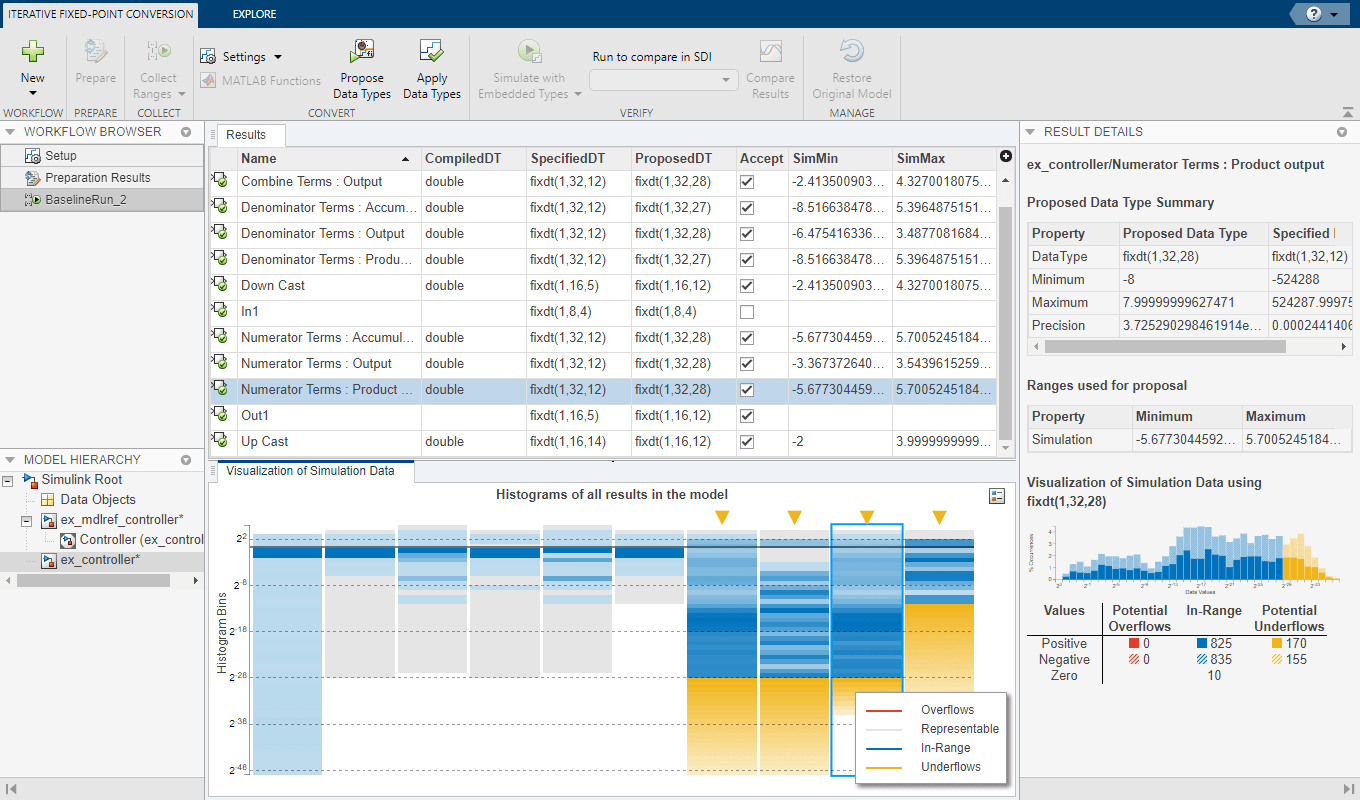
Task: Click the New workflow icon
Action: (x=32, y=53)
